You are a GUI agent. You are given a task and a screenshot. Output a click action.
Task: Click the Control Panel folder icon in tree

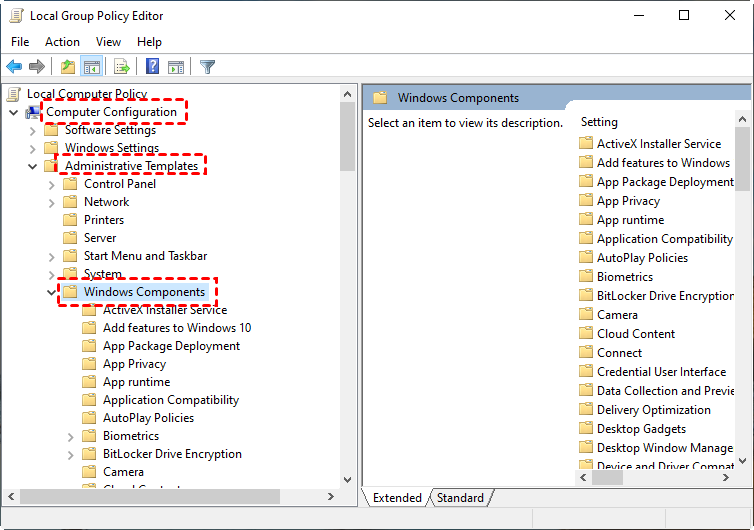pyautogui.click(x=70, y=184)
